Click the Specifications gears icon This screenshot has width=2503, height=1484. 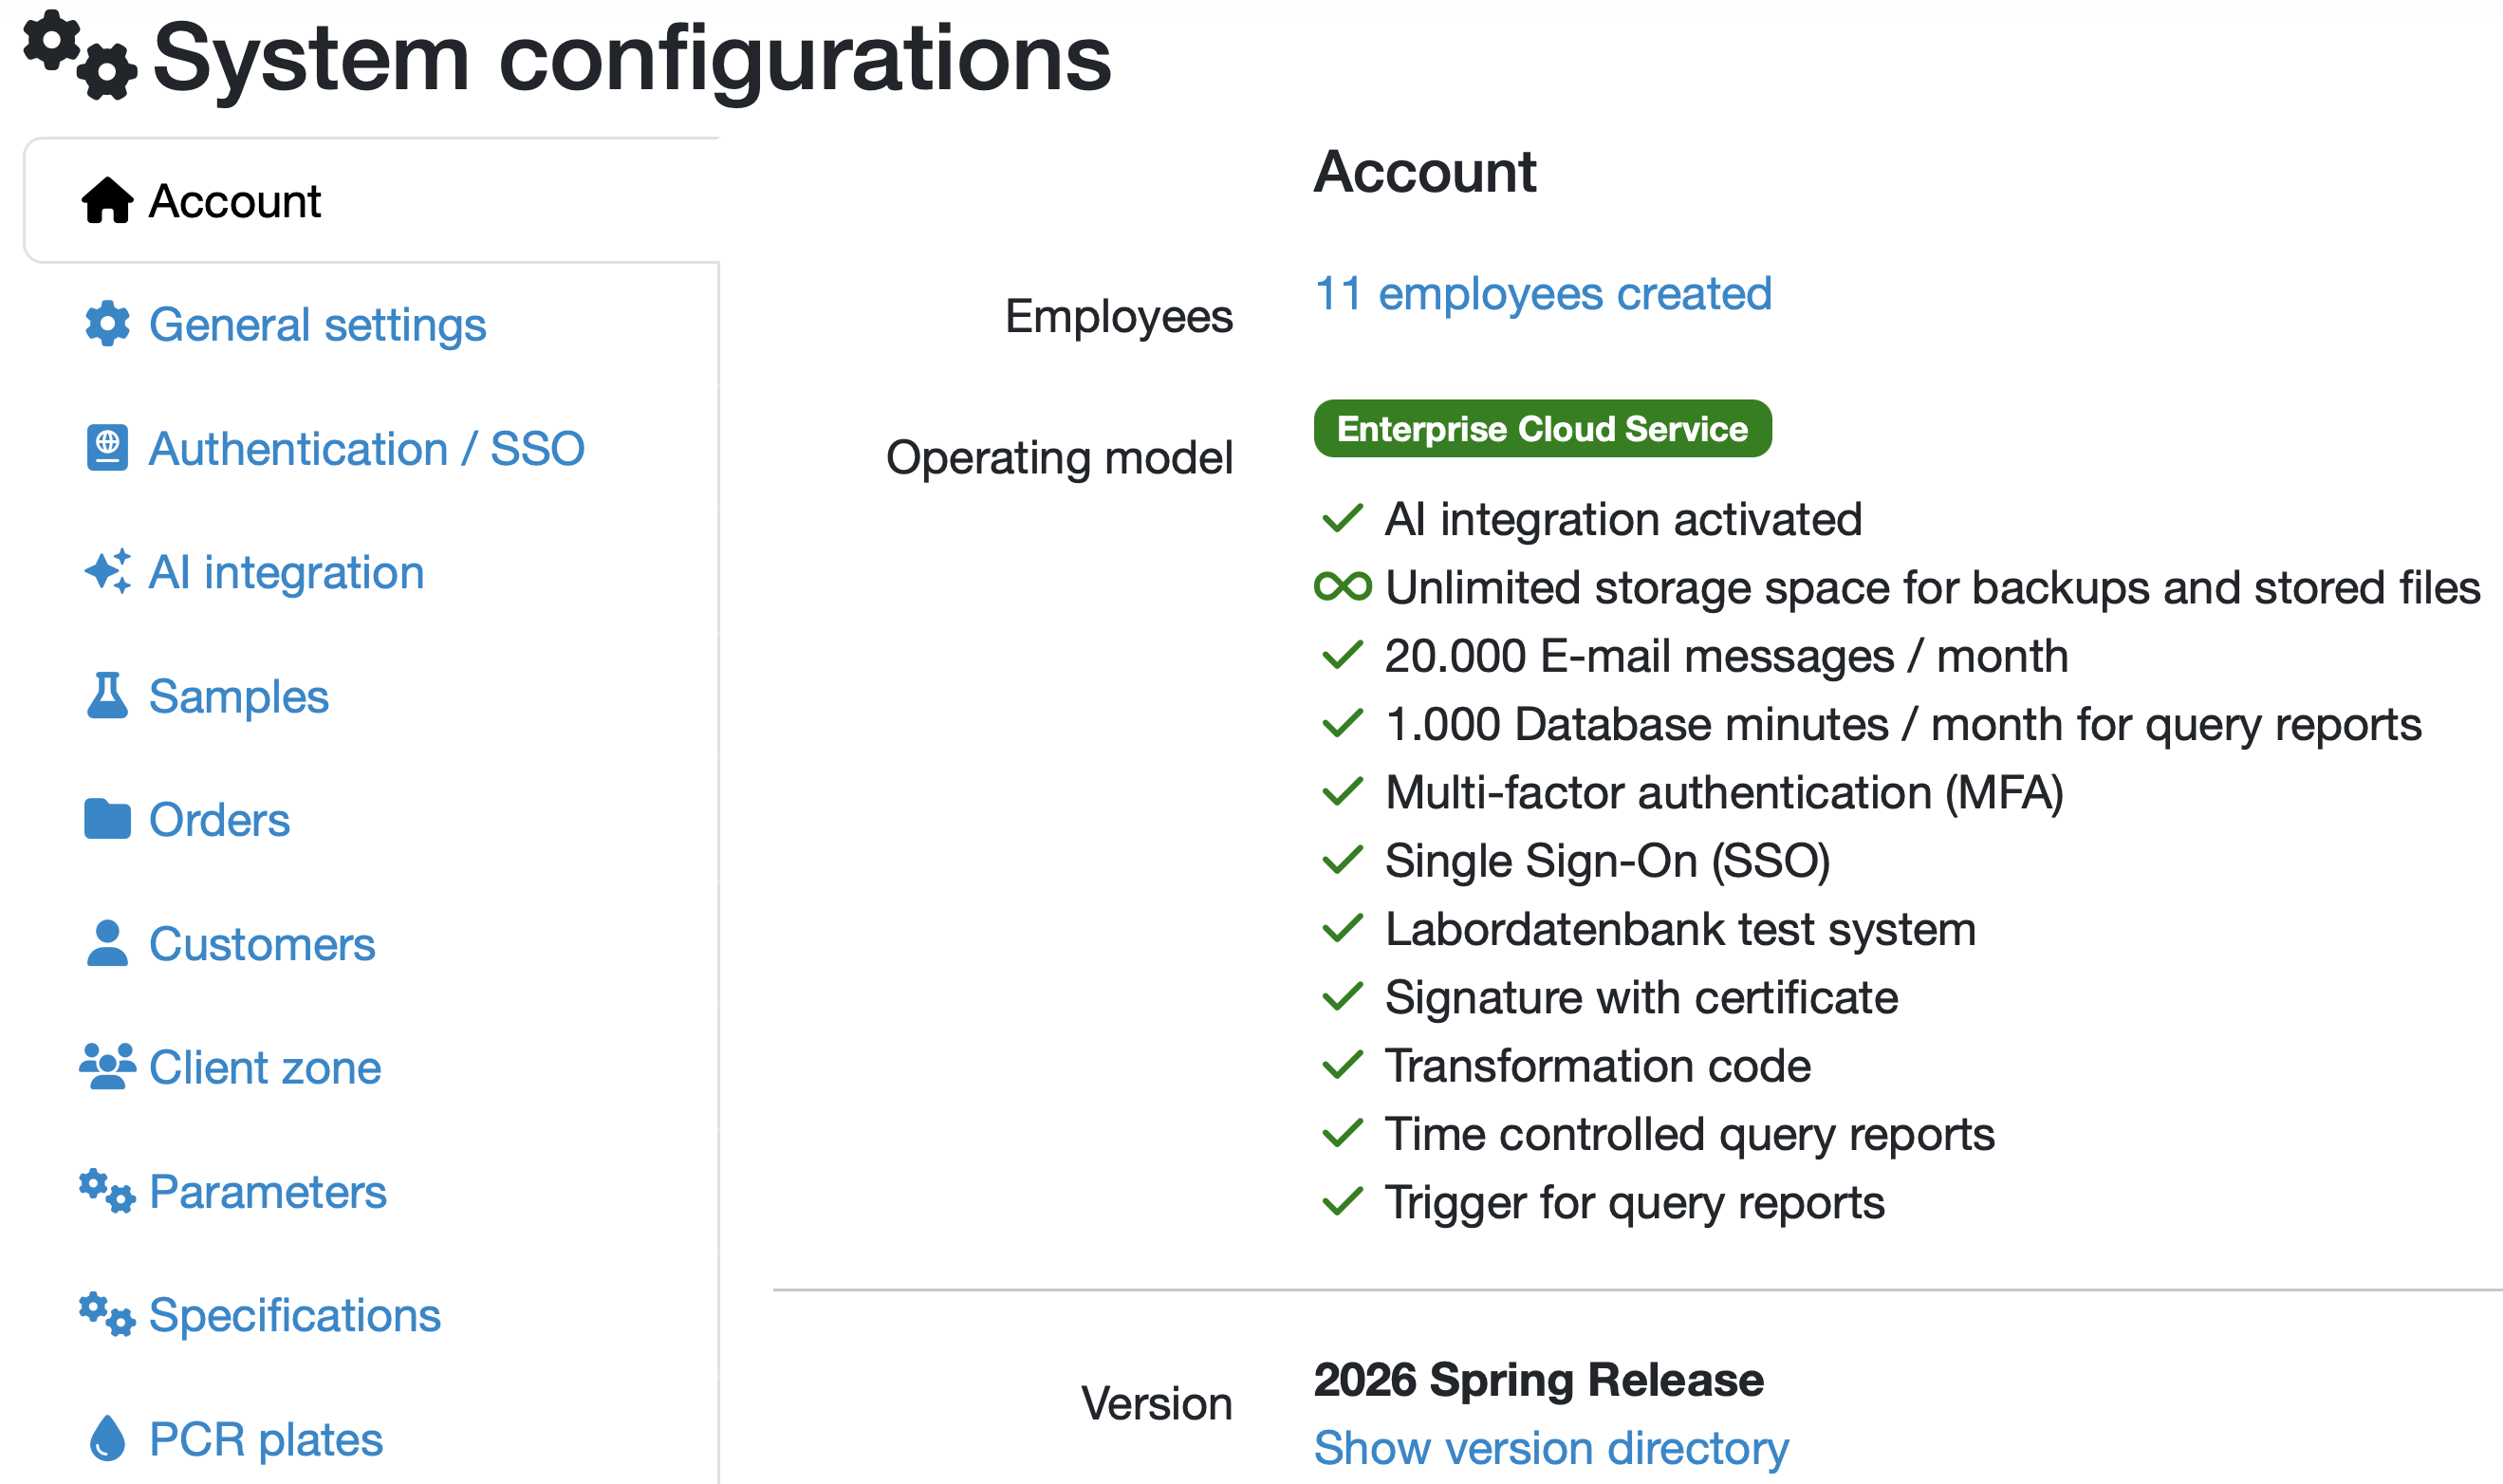pyautogui.click(x=107, y=1315)
